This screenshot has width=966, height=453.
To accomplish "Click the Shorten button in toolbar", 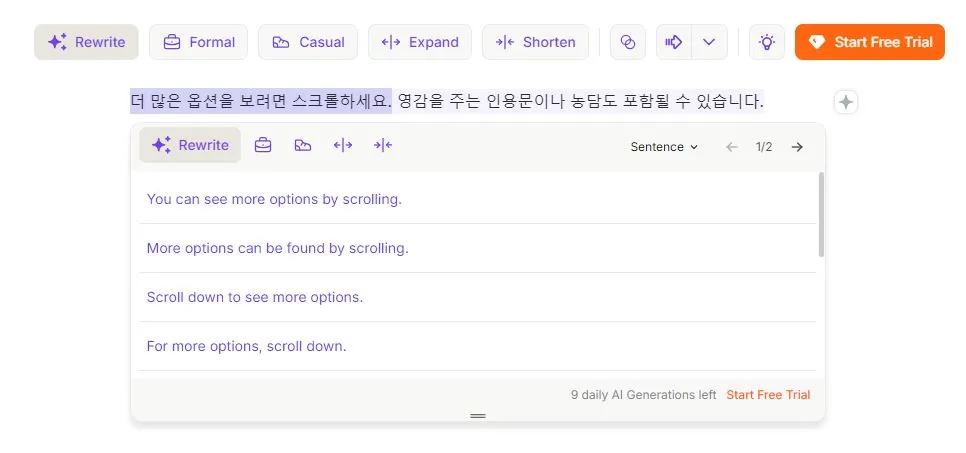I will click(x=535, y=42).
